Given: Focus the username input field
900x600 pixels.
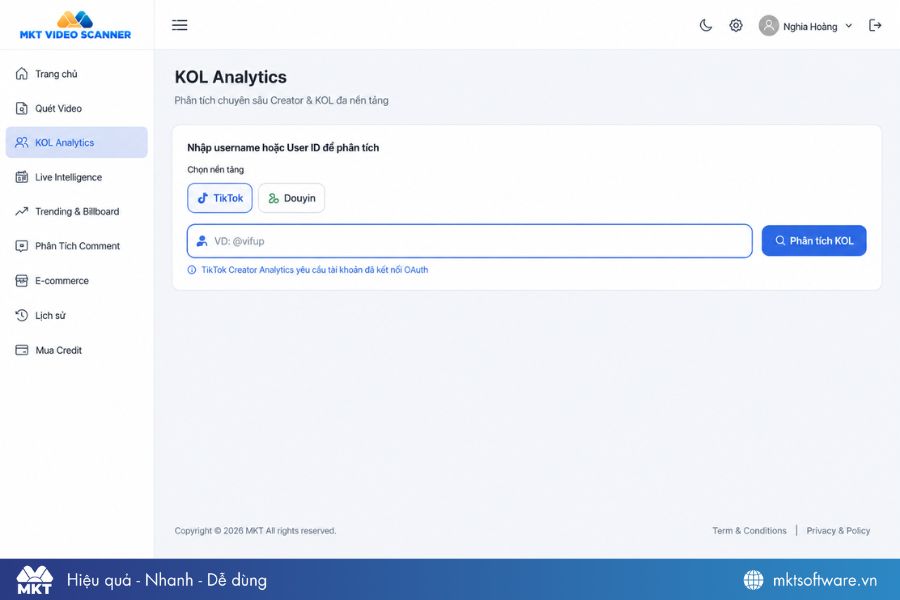Looking at the screenshot, I should click(470, 241).
